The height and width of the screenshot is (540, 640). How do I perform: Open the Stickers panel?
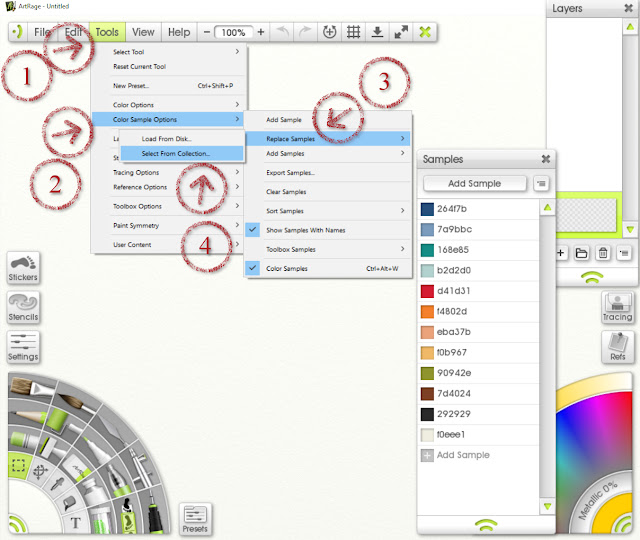[x=23, y=267]
